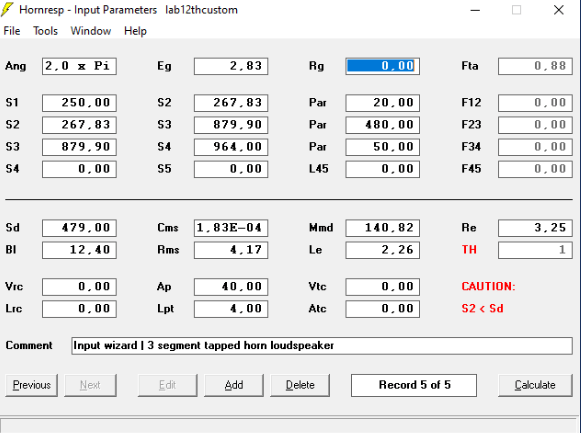Click the Comment text field
581x433 pixels.
[x=322, y=346]
